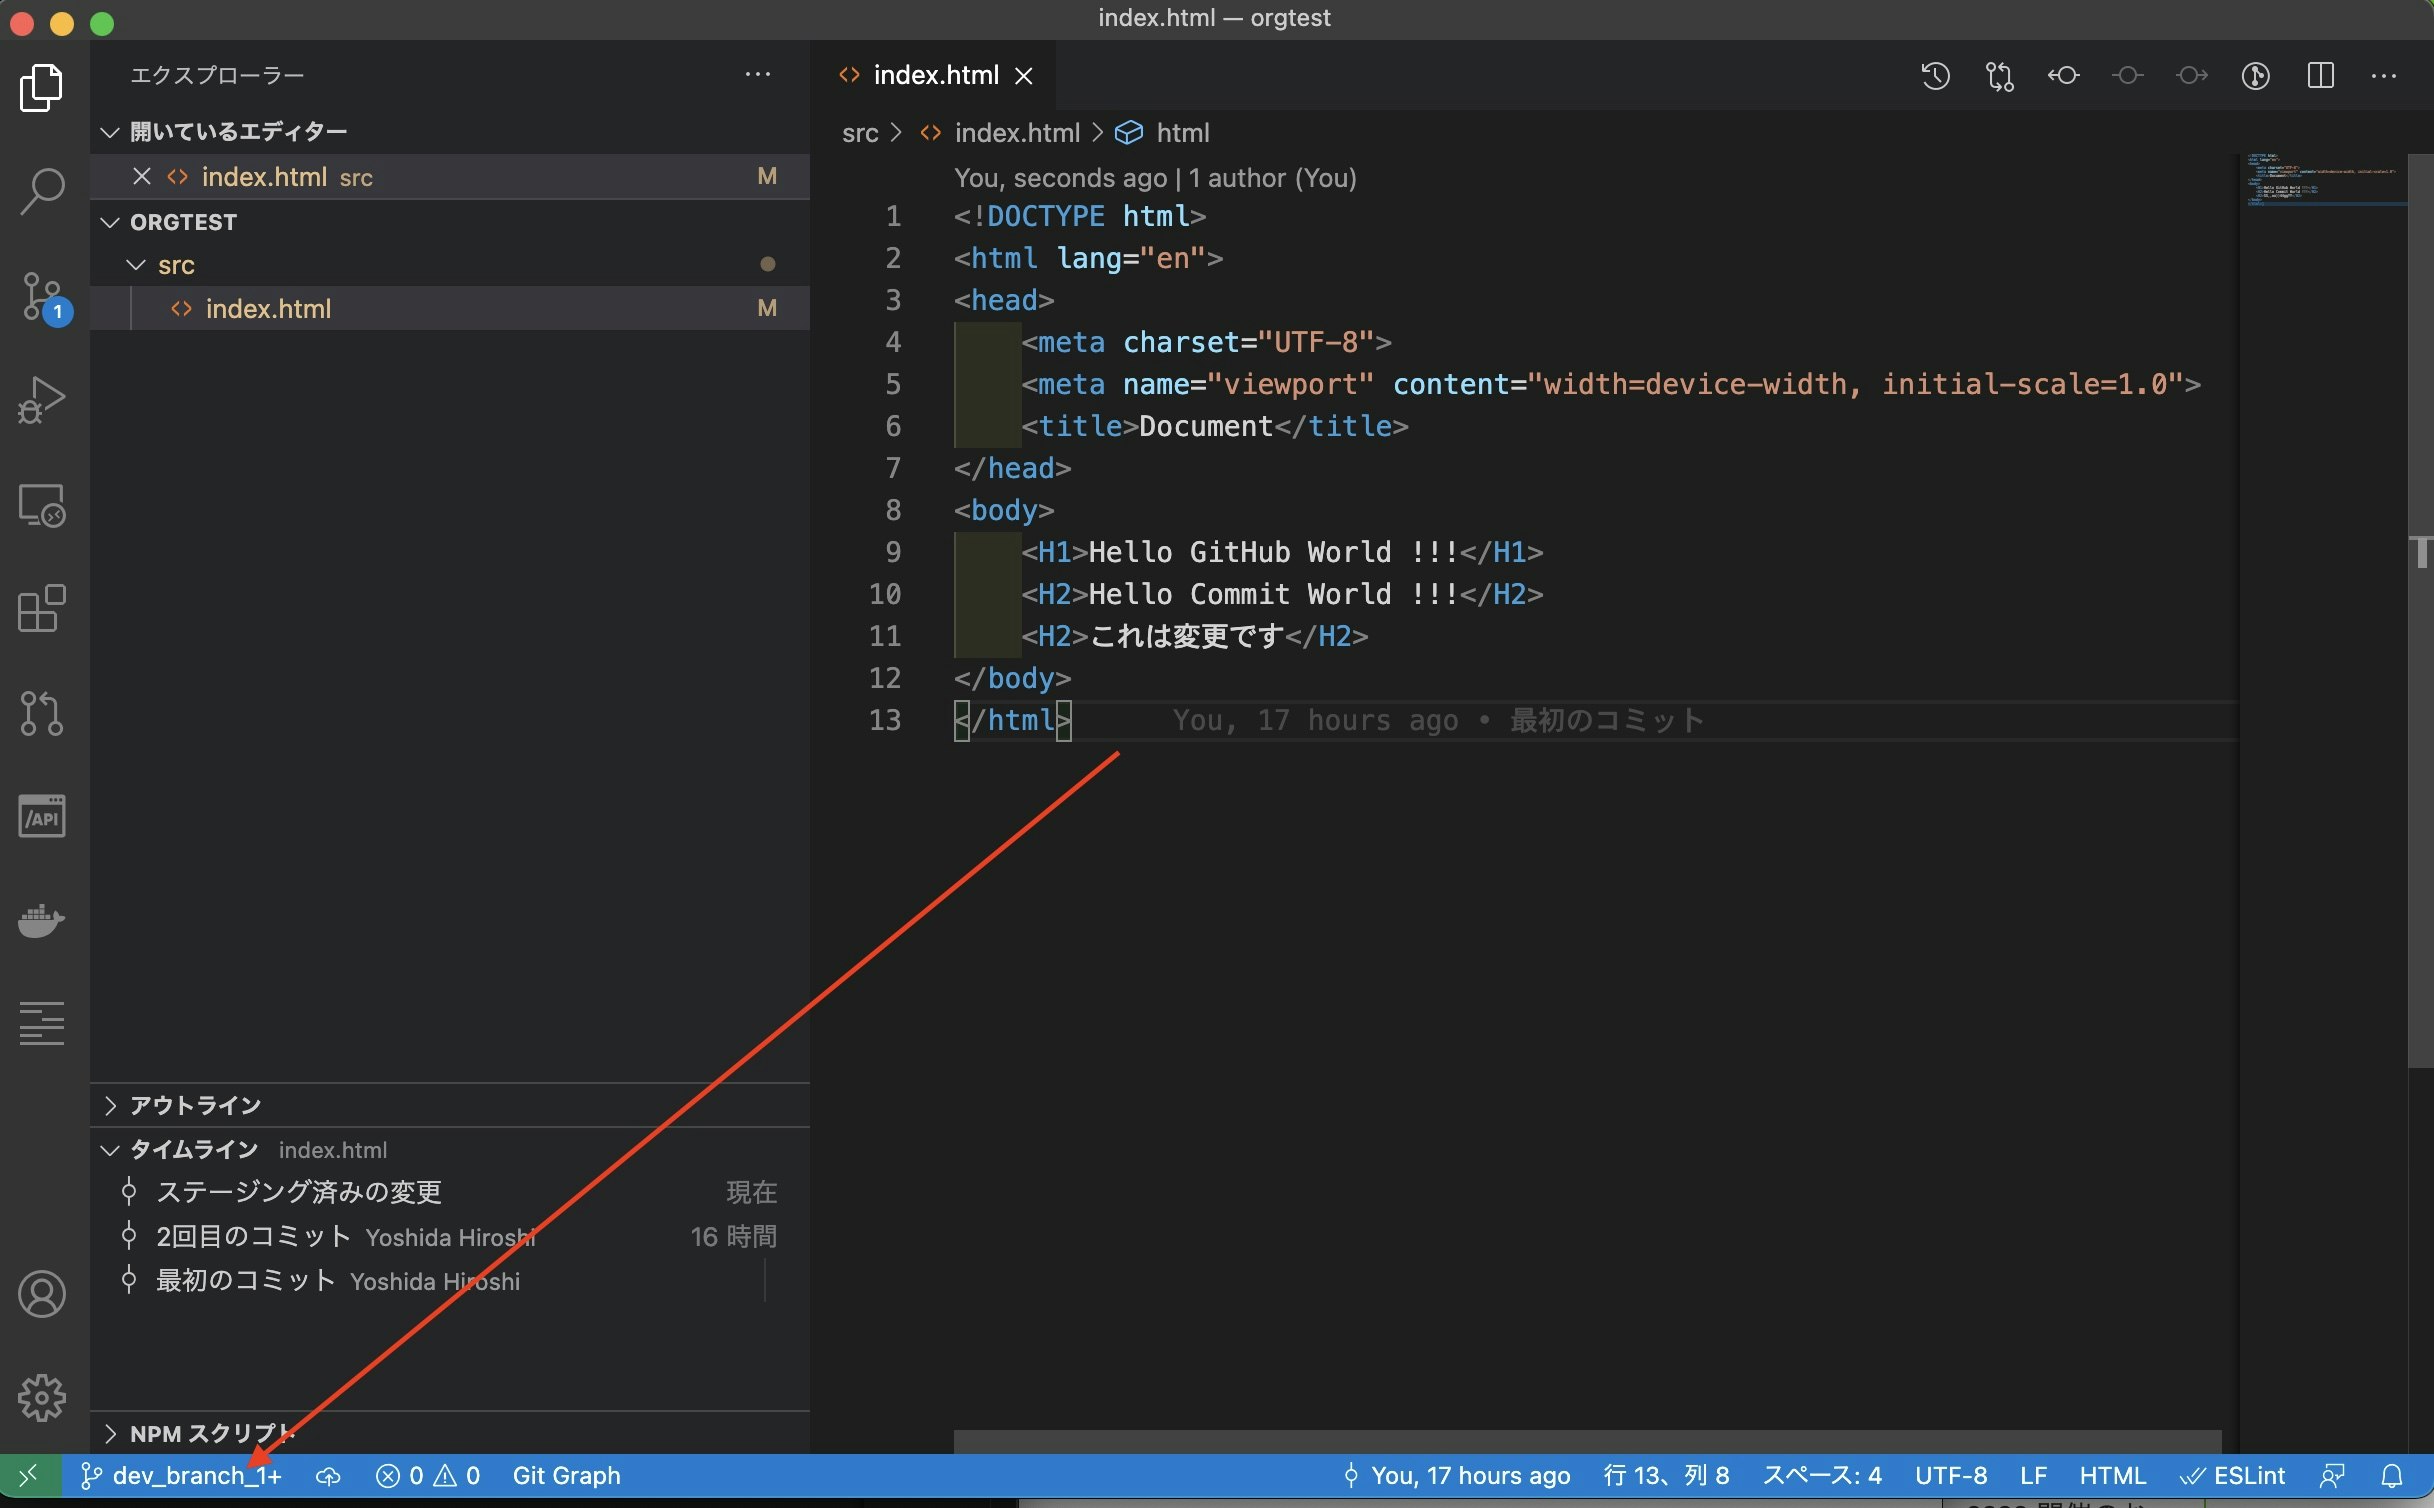Open the Source Control view
This screenshot has height=1508, width=2434.
pyautogui.click(x=42, y=295)
